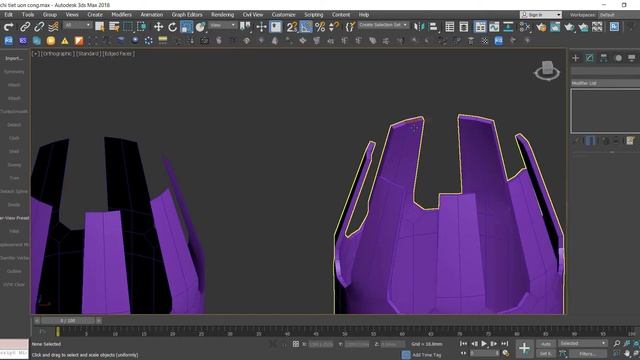This screenshot has width=640, height=360.
Task: Click Add Time Tag
Action: (x=427, y=355)
